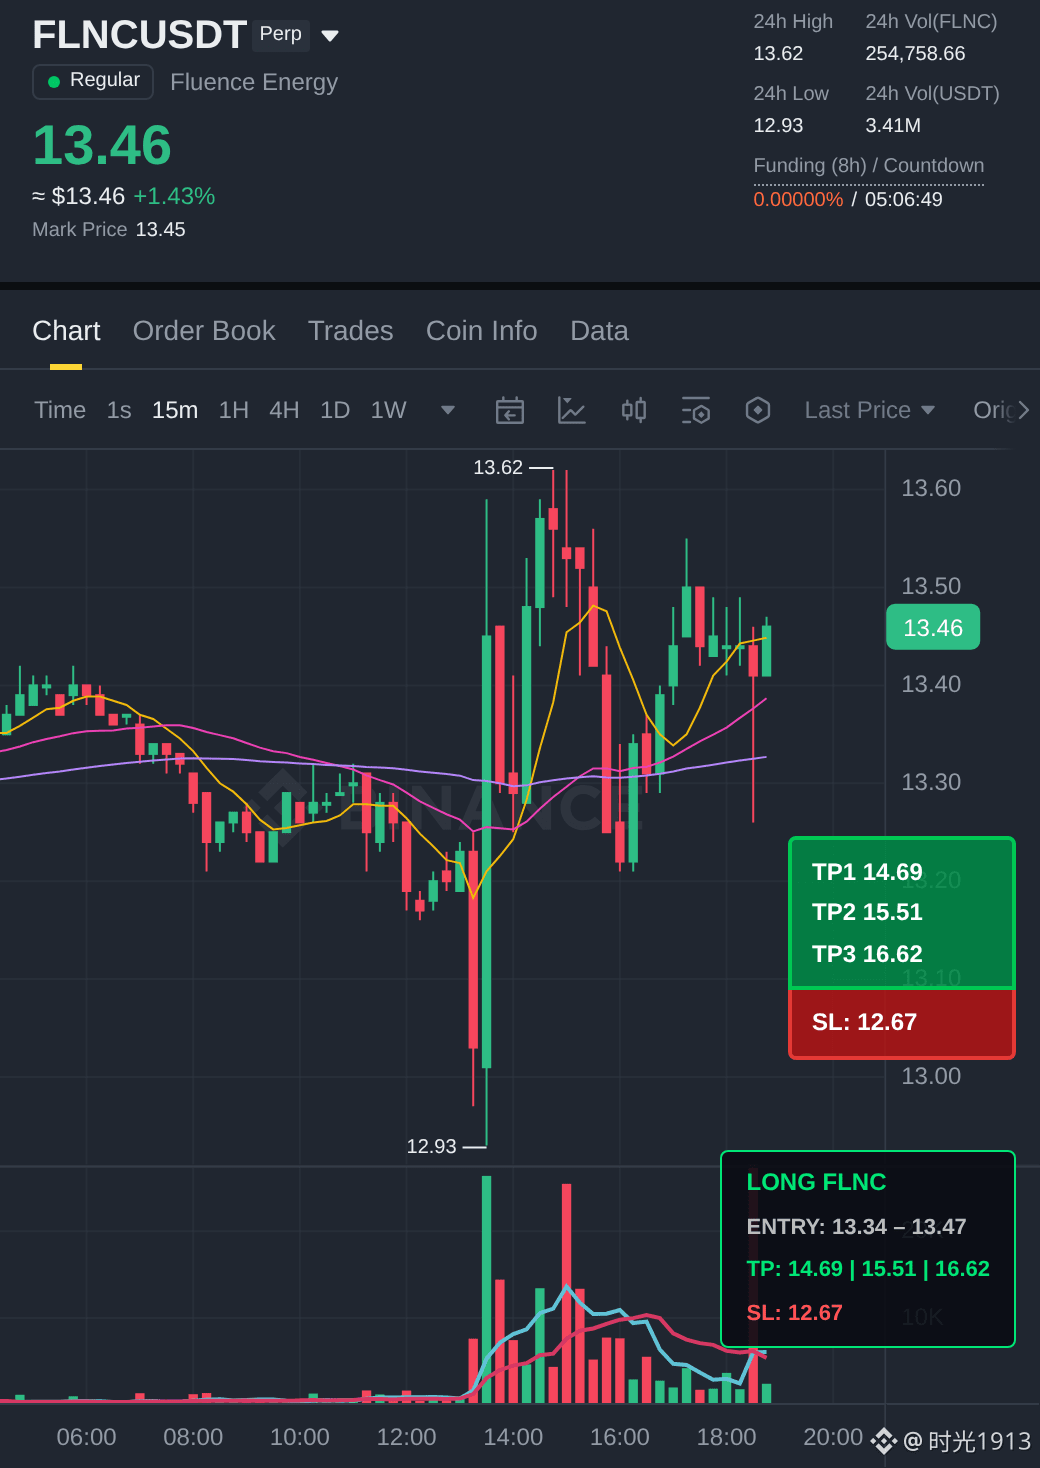
Task: Select the 15m interval
Action: (x=175, y=410)
